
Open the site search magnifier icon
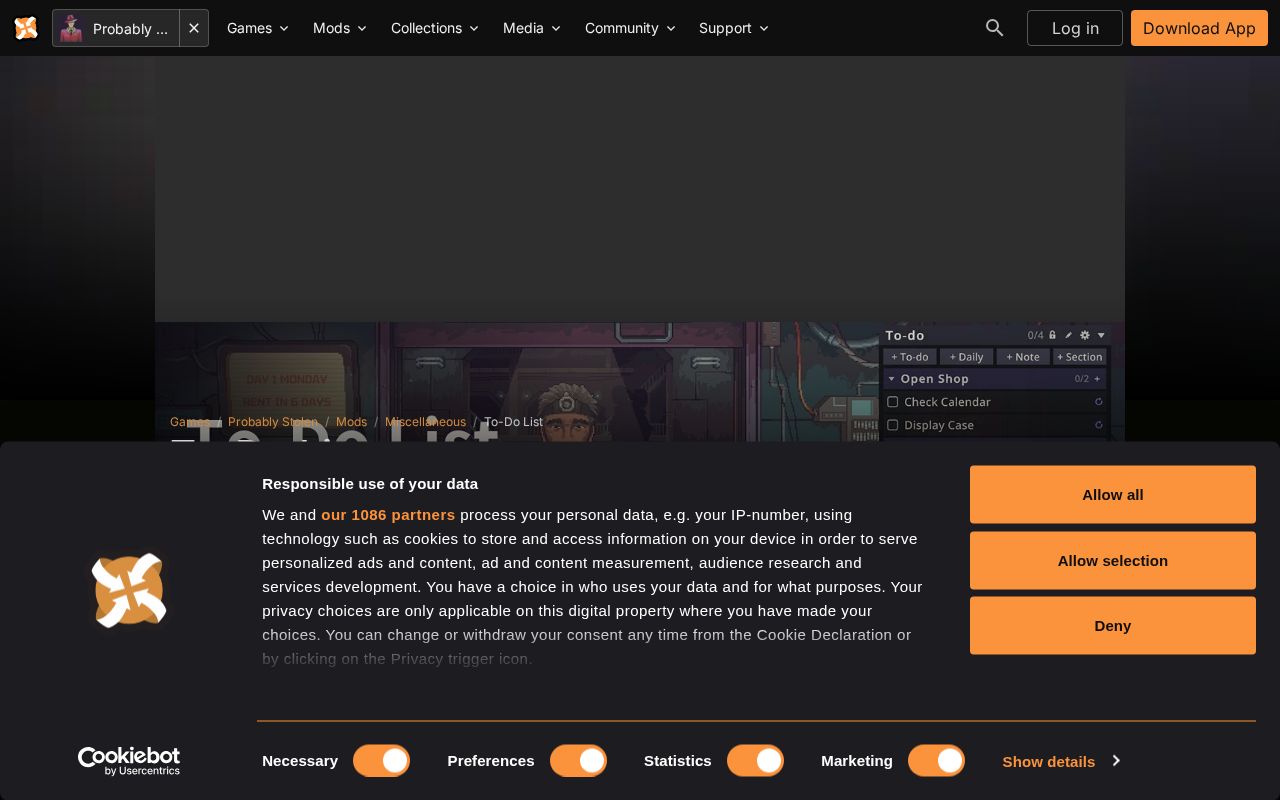click(x=994, y=28)
